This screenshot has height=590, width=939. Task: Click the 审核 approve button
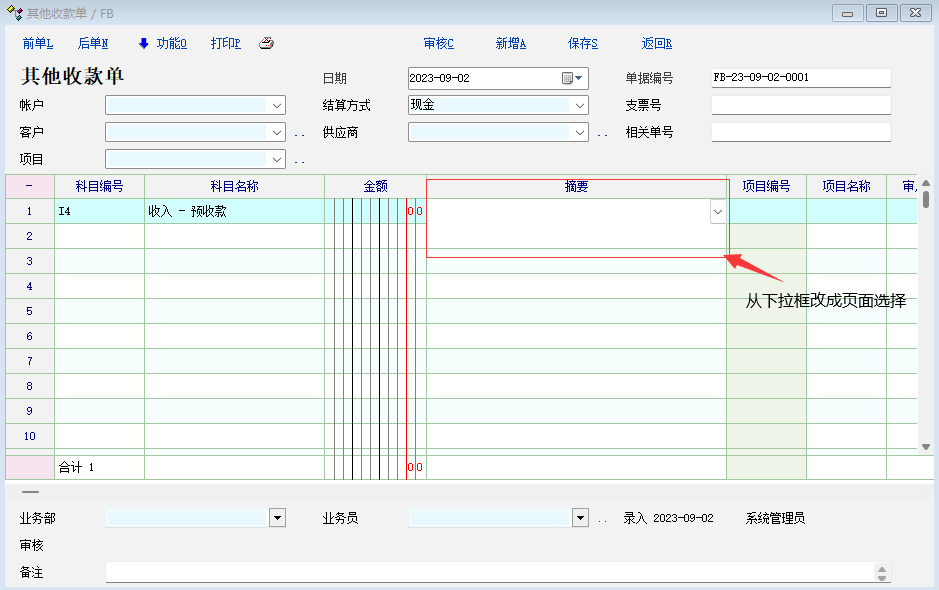point(438,43)
